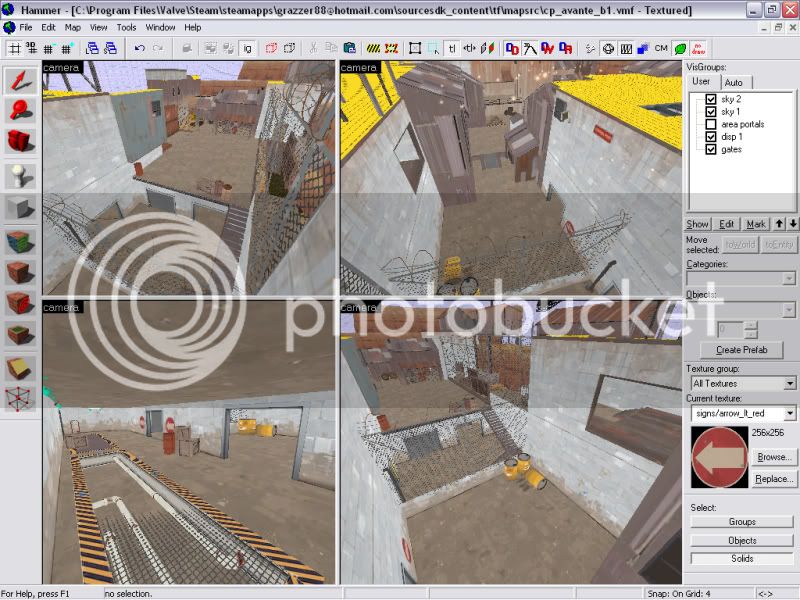Screen dimensions: 800x600
Task: Click the visgroups Edit button
Action: [x=726, y=224]
